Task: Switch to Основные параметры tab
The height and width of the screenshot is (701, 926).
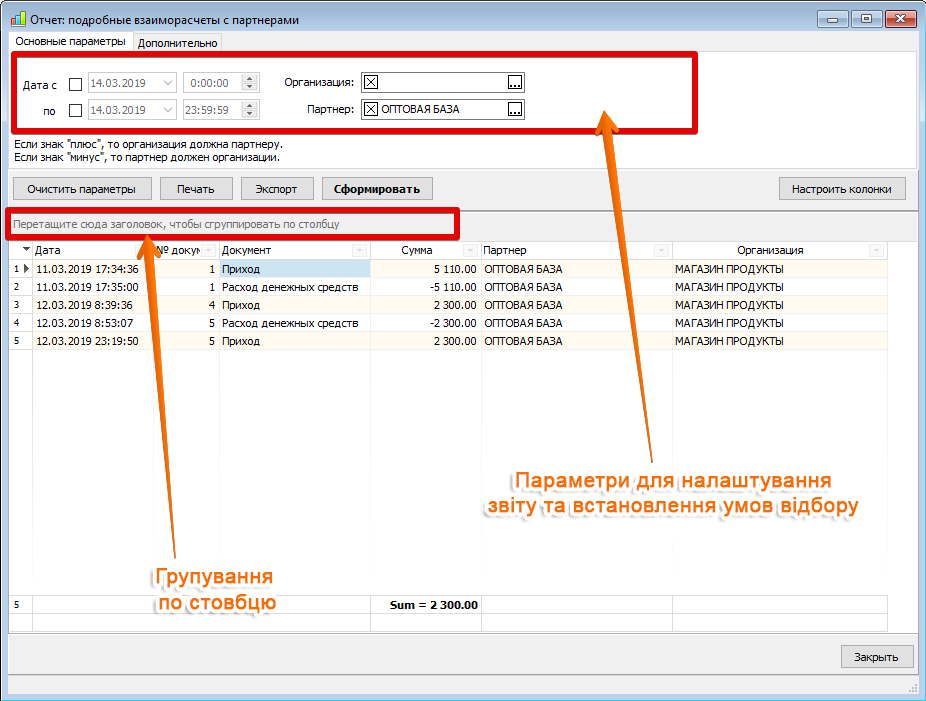Action: pyautogui.click(x=70, y=41)
